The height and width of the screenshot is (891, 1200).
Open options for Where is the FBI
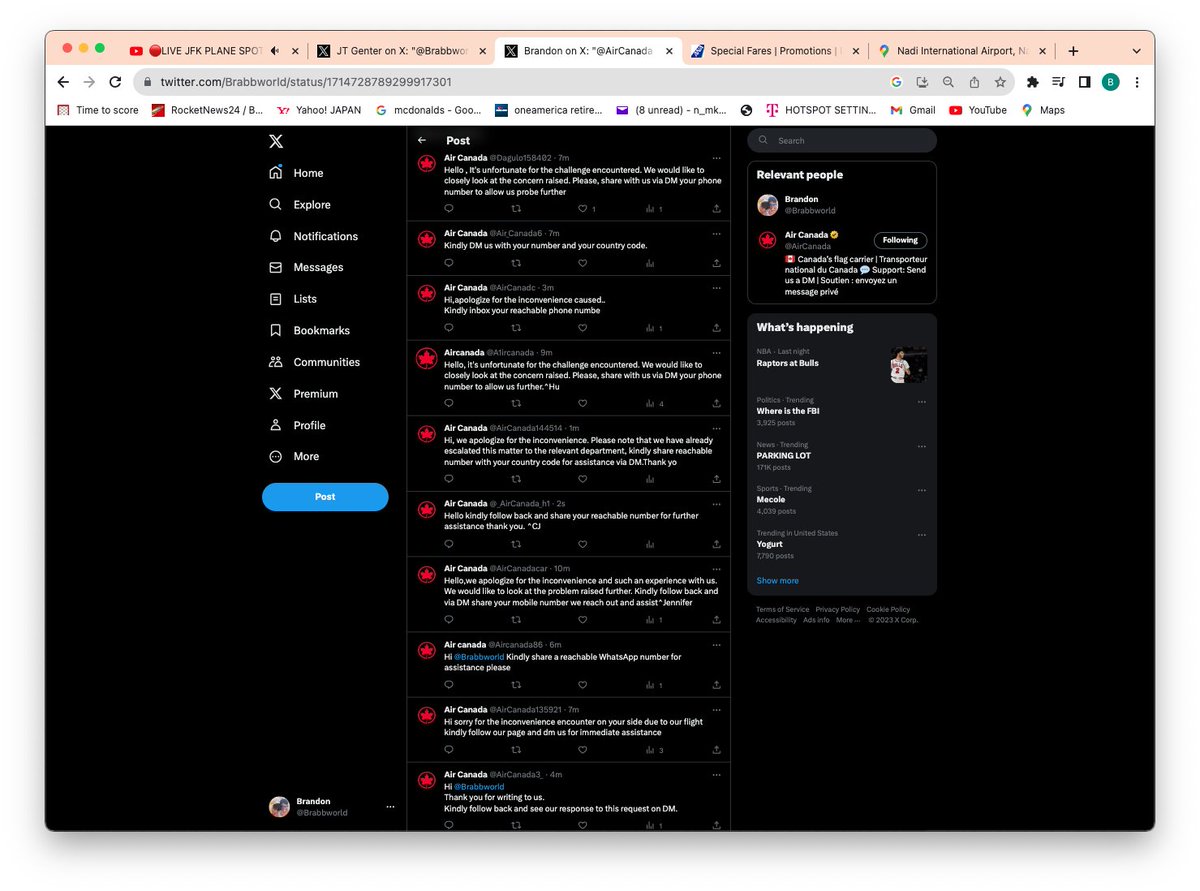(922, 402)
